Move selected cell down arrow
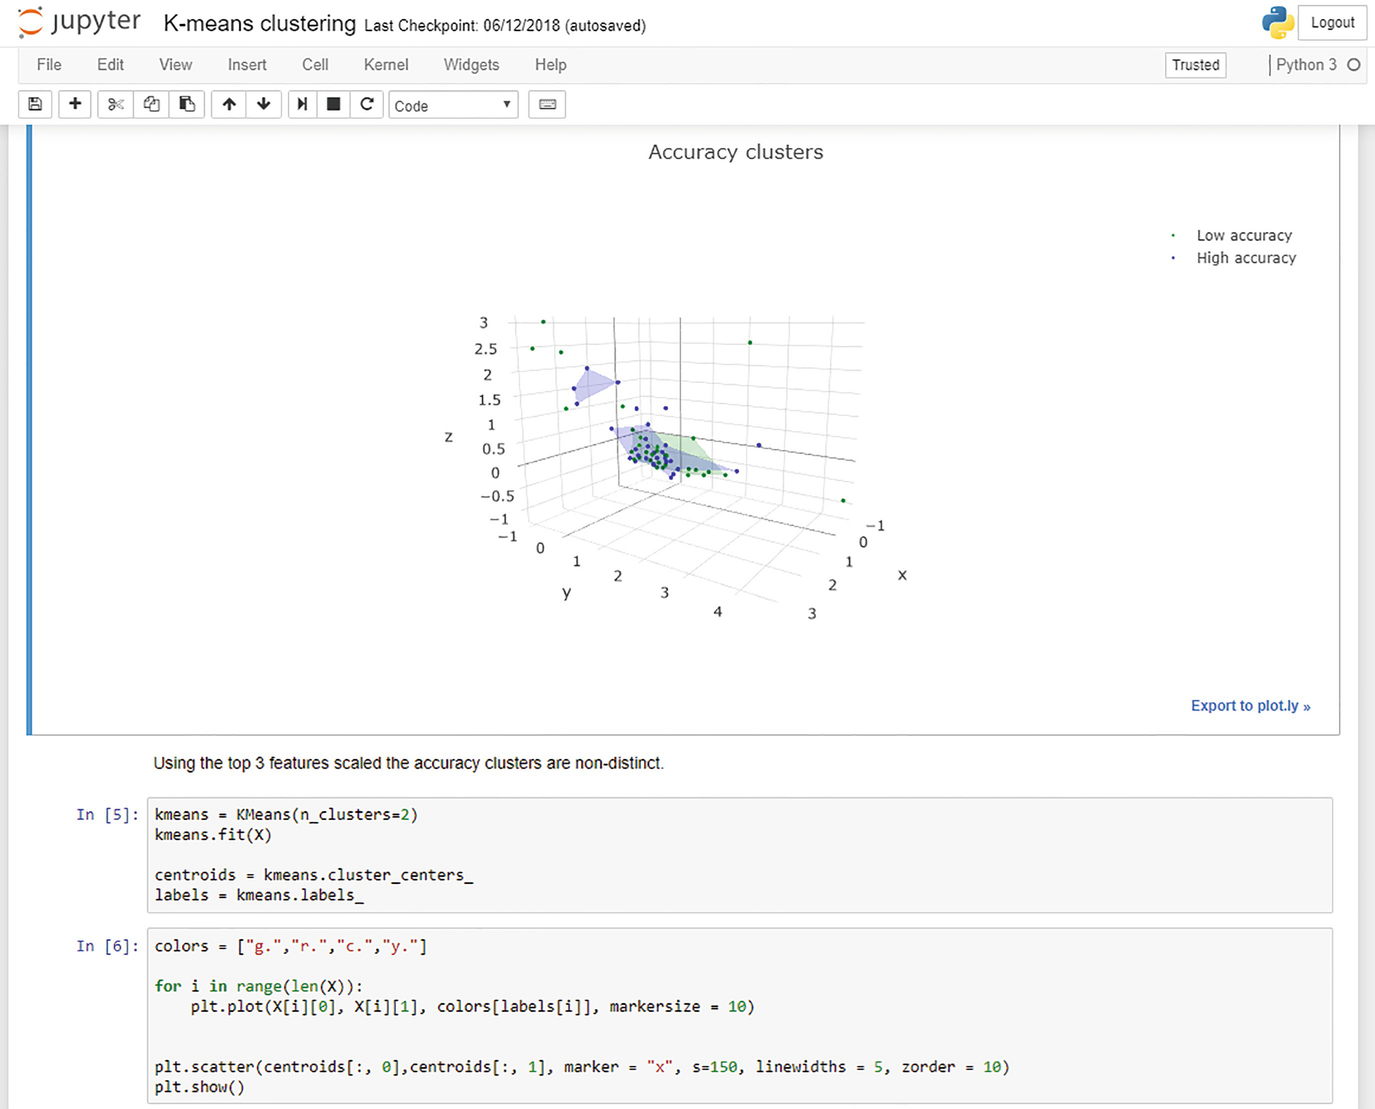1375x1109 pixels. coord(264,104)
